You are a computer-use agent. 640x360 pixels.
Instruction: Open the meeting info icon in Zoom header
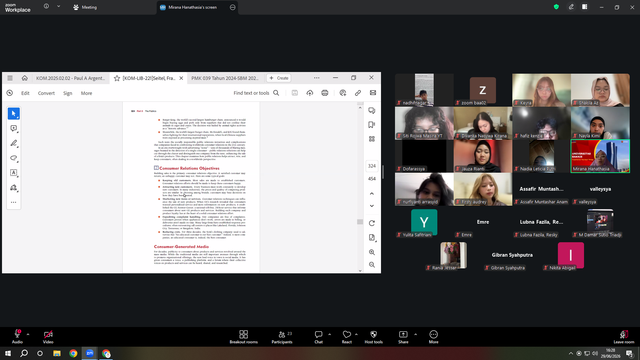(46, 7)
